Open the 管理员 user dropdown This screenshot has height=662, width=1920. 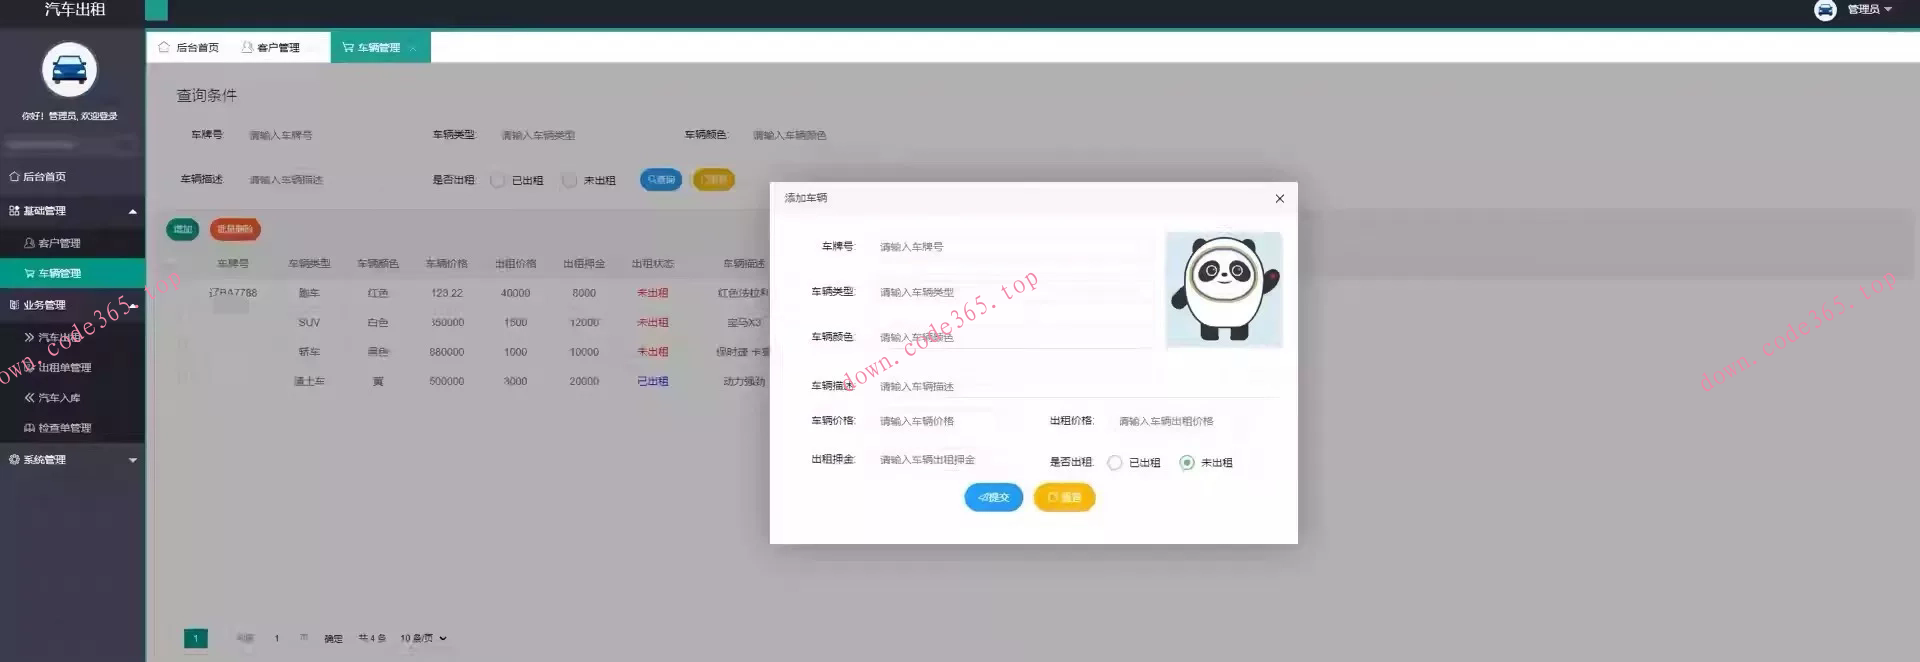tap(1869, 10)
